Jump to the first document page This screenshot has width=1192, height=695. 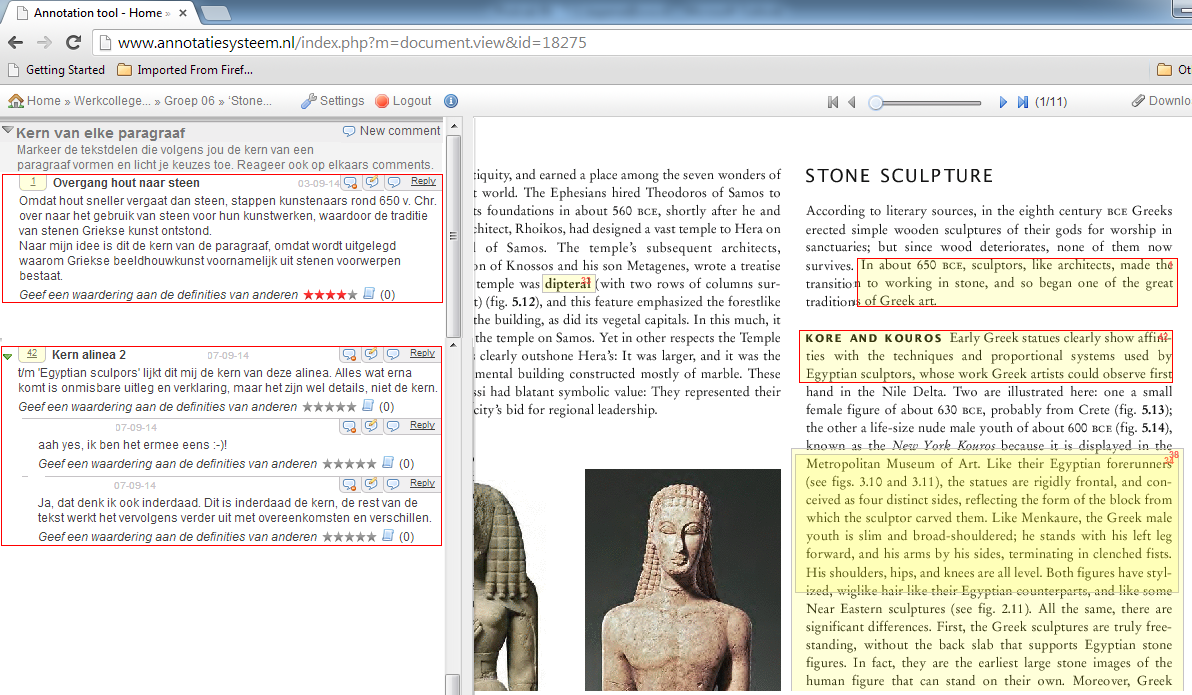833,102
